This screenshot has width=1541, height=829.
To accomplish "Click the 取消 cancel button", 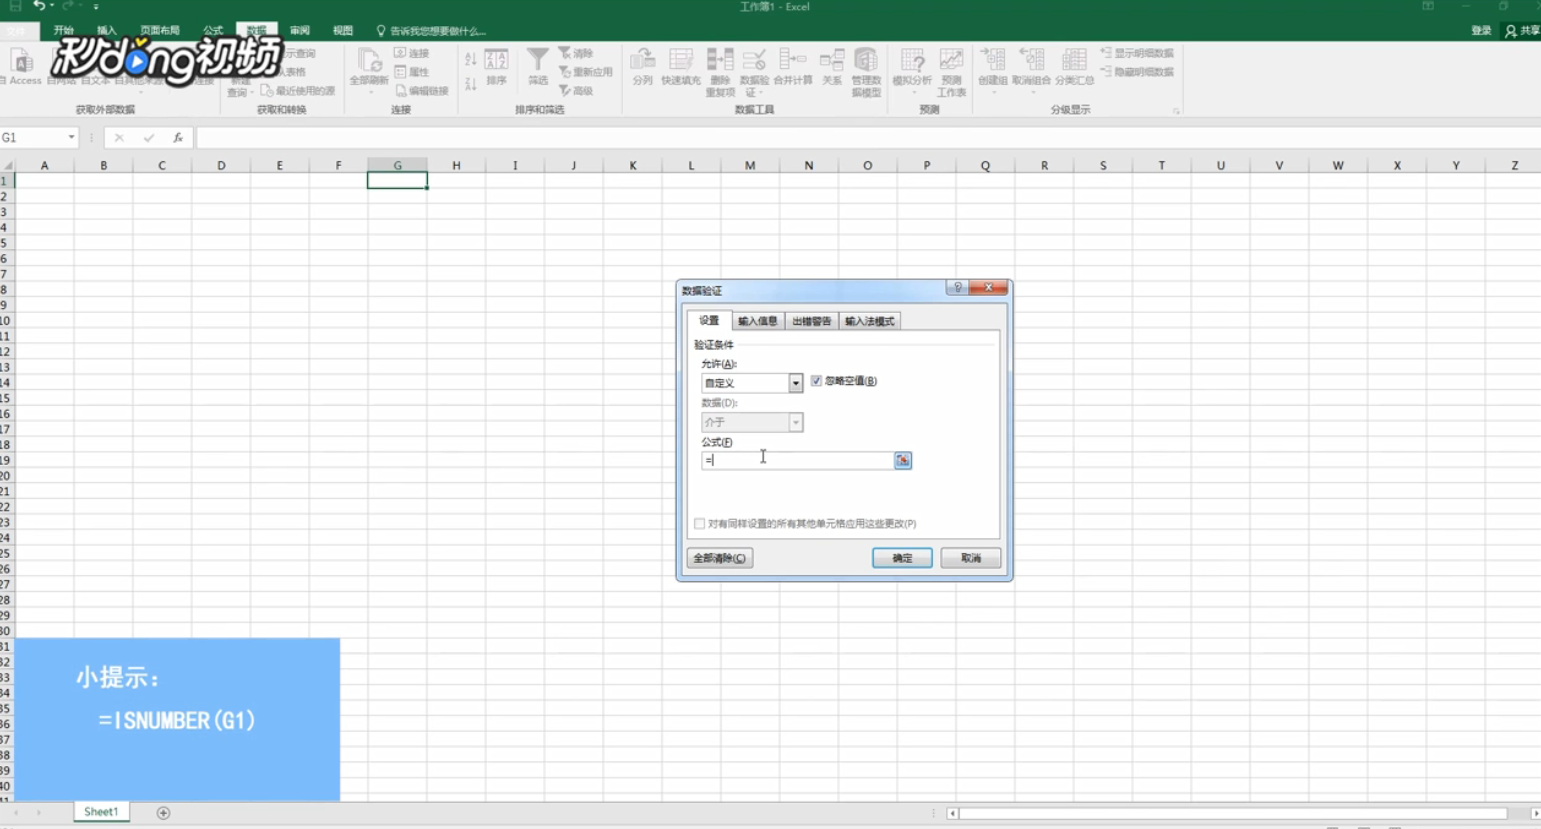I will click(970, 558).
